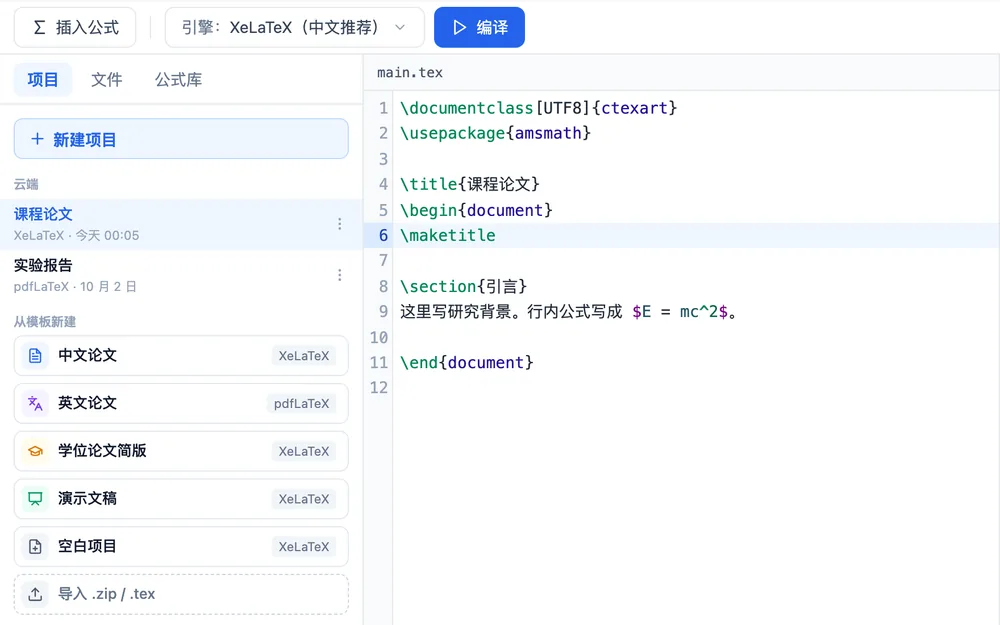Click the document icon of 中文论文 template
The height and width of the screenshot is (625, 1000).
[35, 355]
